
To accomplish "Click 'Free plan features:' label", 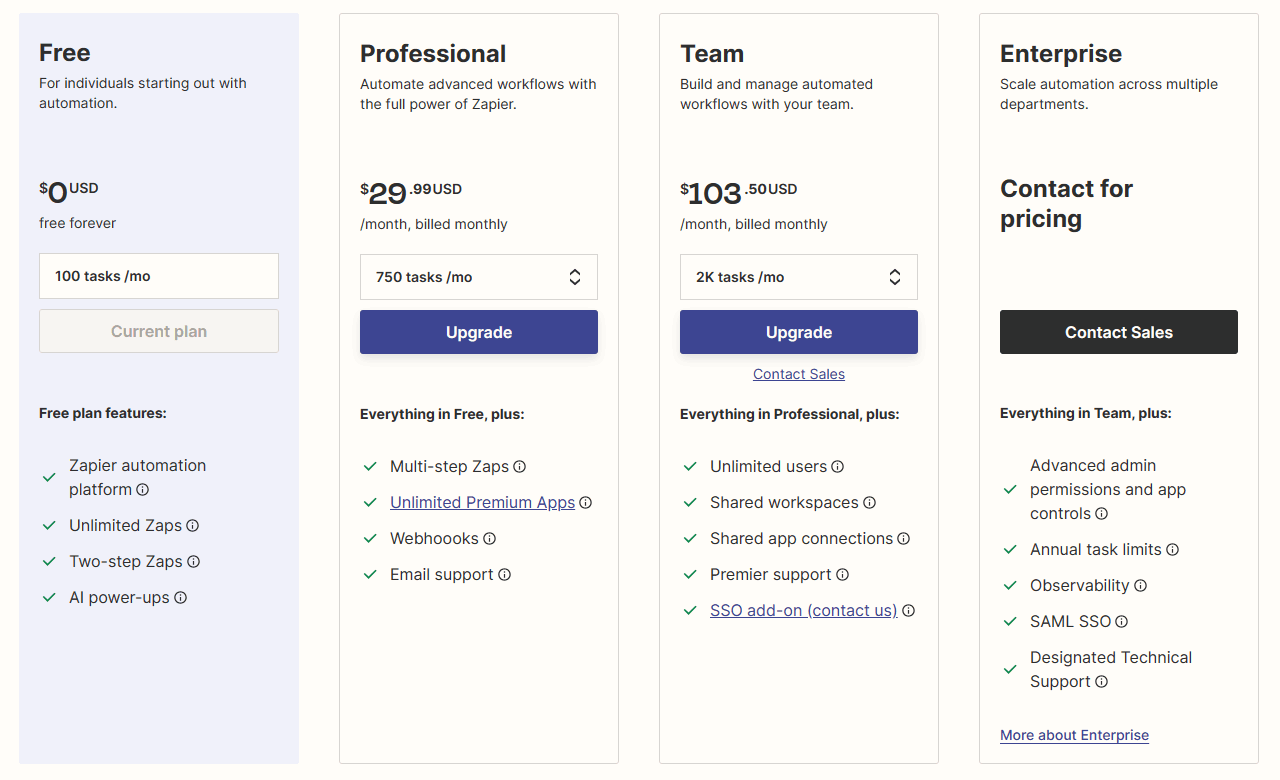I will point(103,413).
